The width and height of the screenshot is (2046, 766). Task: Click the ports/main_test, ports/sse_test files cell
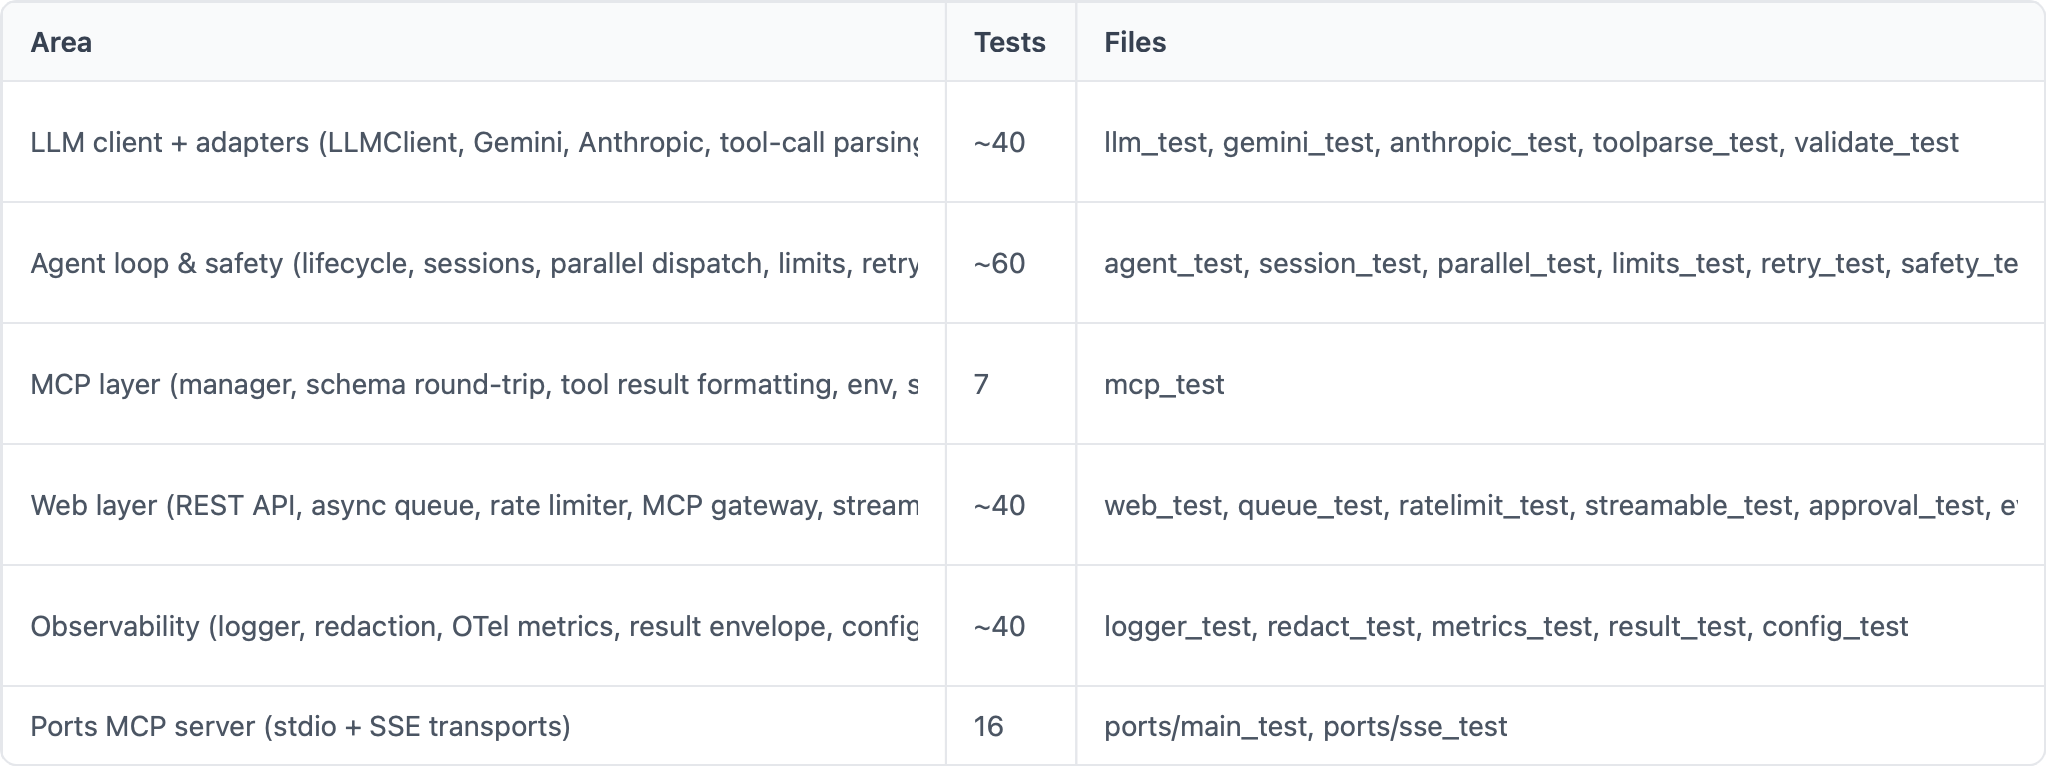pyautogui.click(x=1560, y=726)
